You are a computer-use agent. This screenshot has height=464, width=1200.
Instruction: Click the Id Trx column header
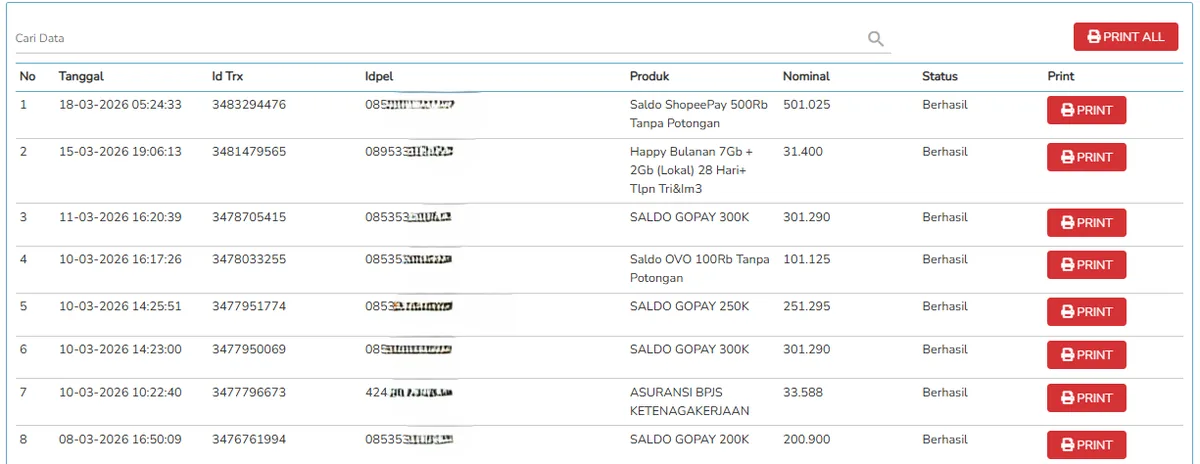[227, 76]
